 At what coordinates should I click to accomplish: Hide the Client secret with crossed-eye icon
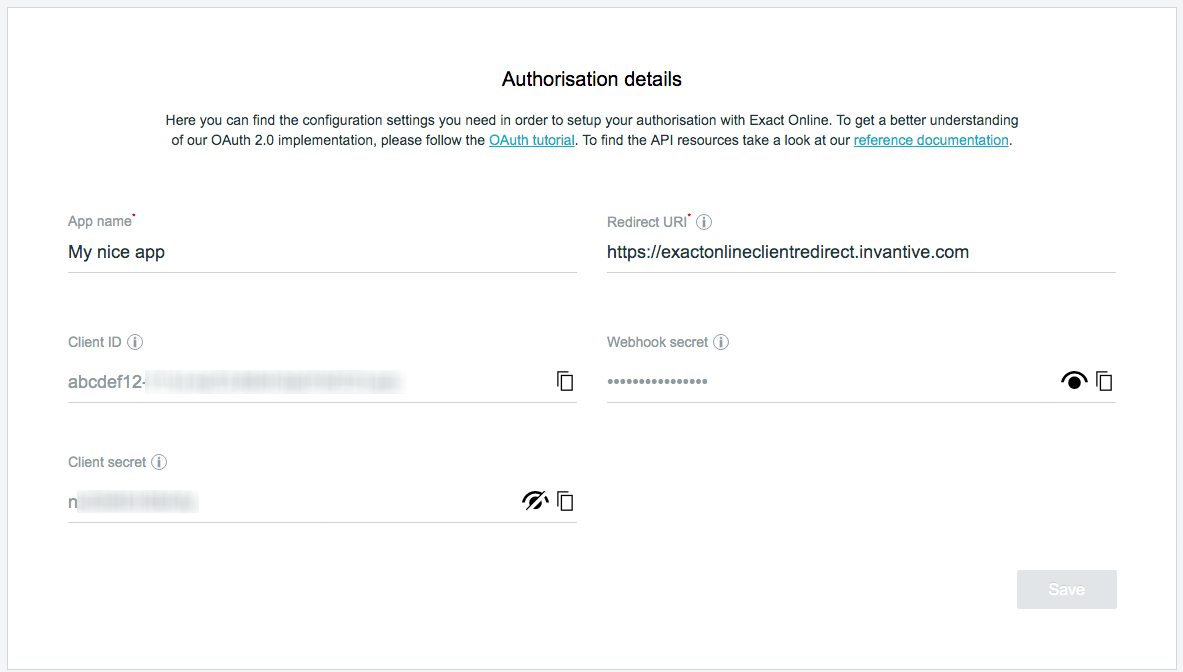coord(535,501)
